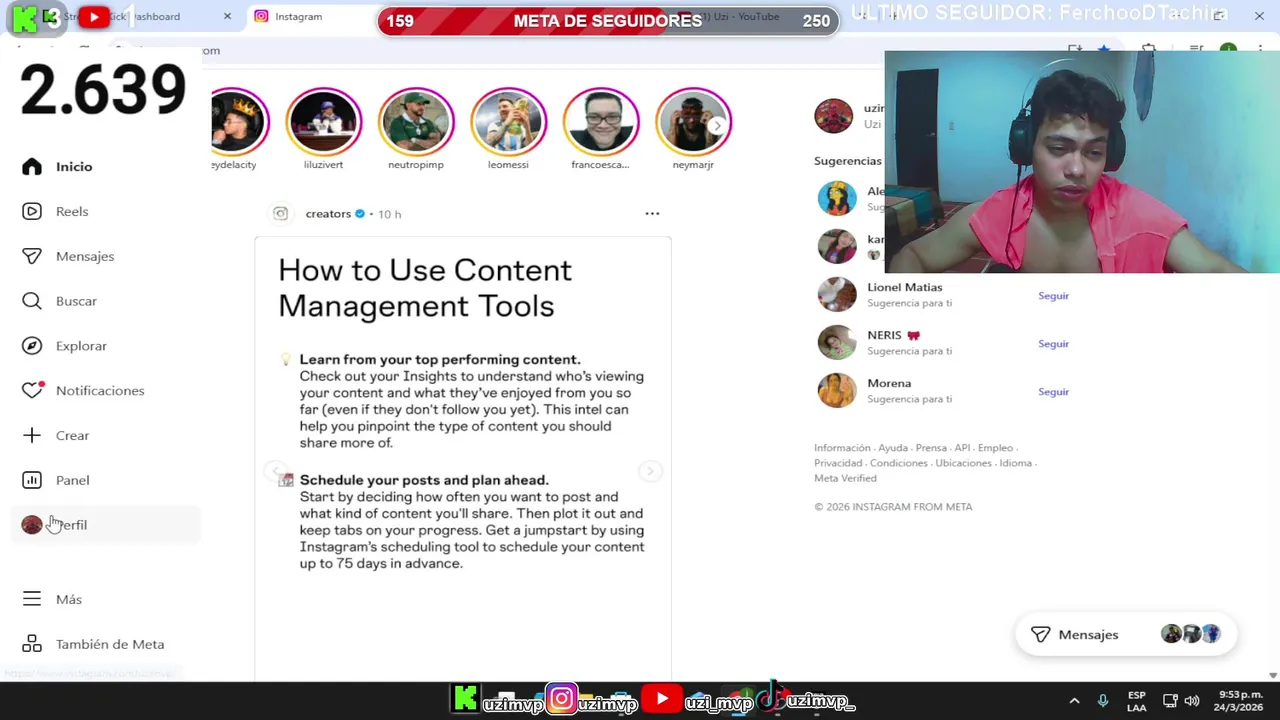1280x720 pixels.
Task: Open Mensajes paper-plane icon in sidebar
Action: (x=32, y=256)
